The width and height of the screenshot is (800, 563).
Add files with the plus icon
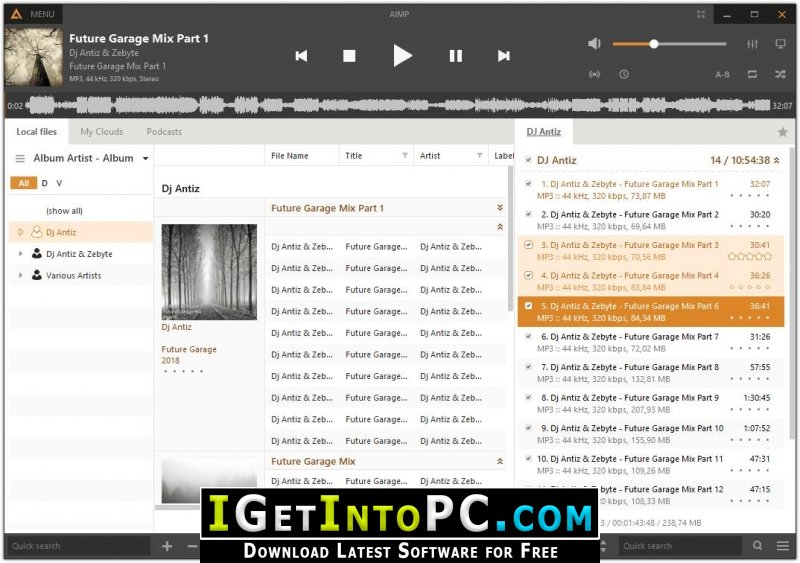167,546
